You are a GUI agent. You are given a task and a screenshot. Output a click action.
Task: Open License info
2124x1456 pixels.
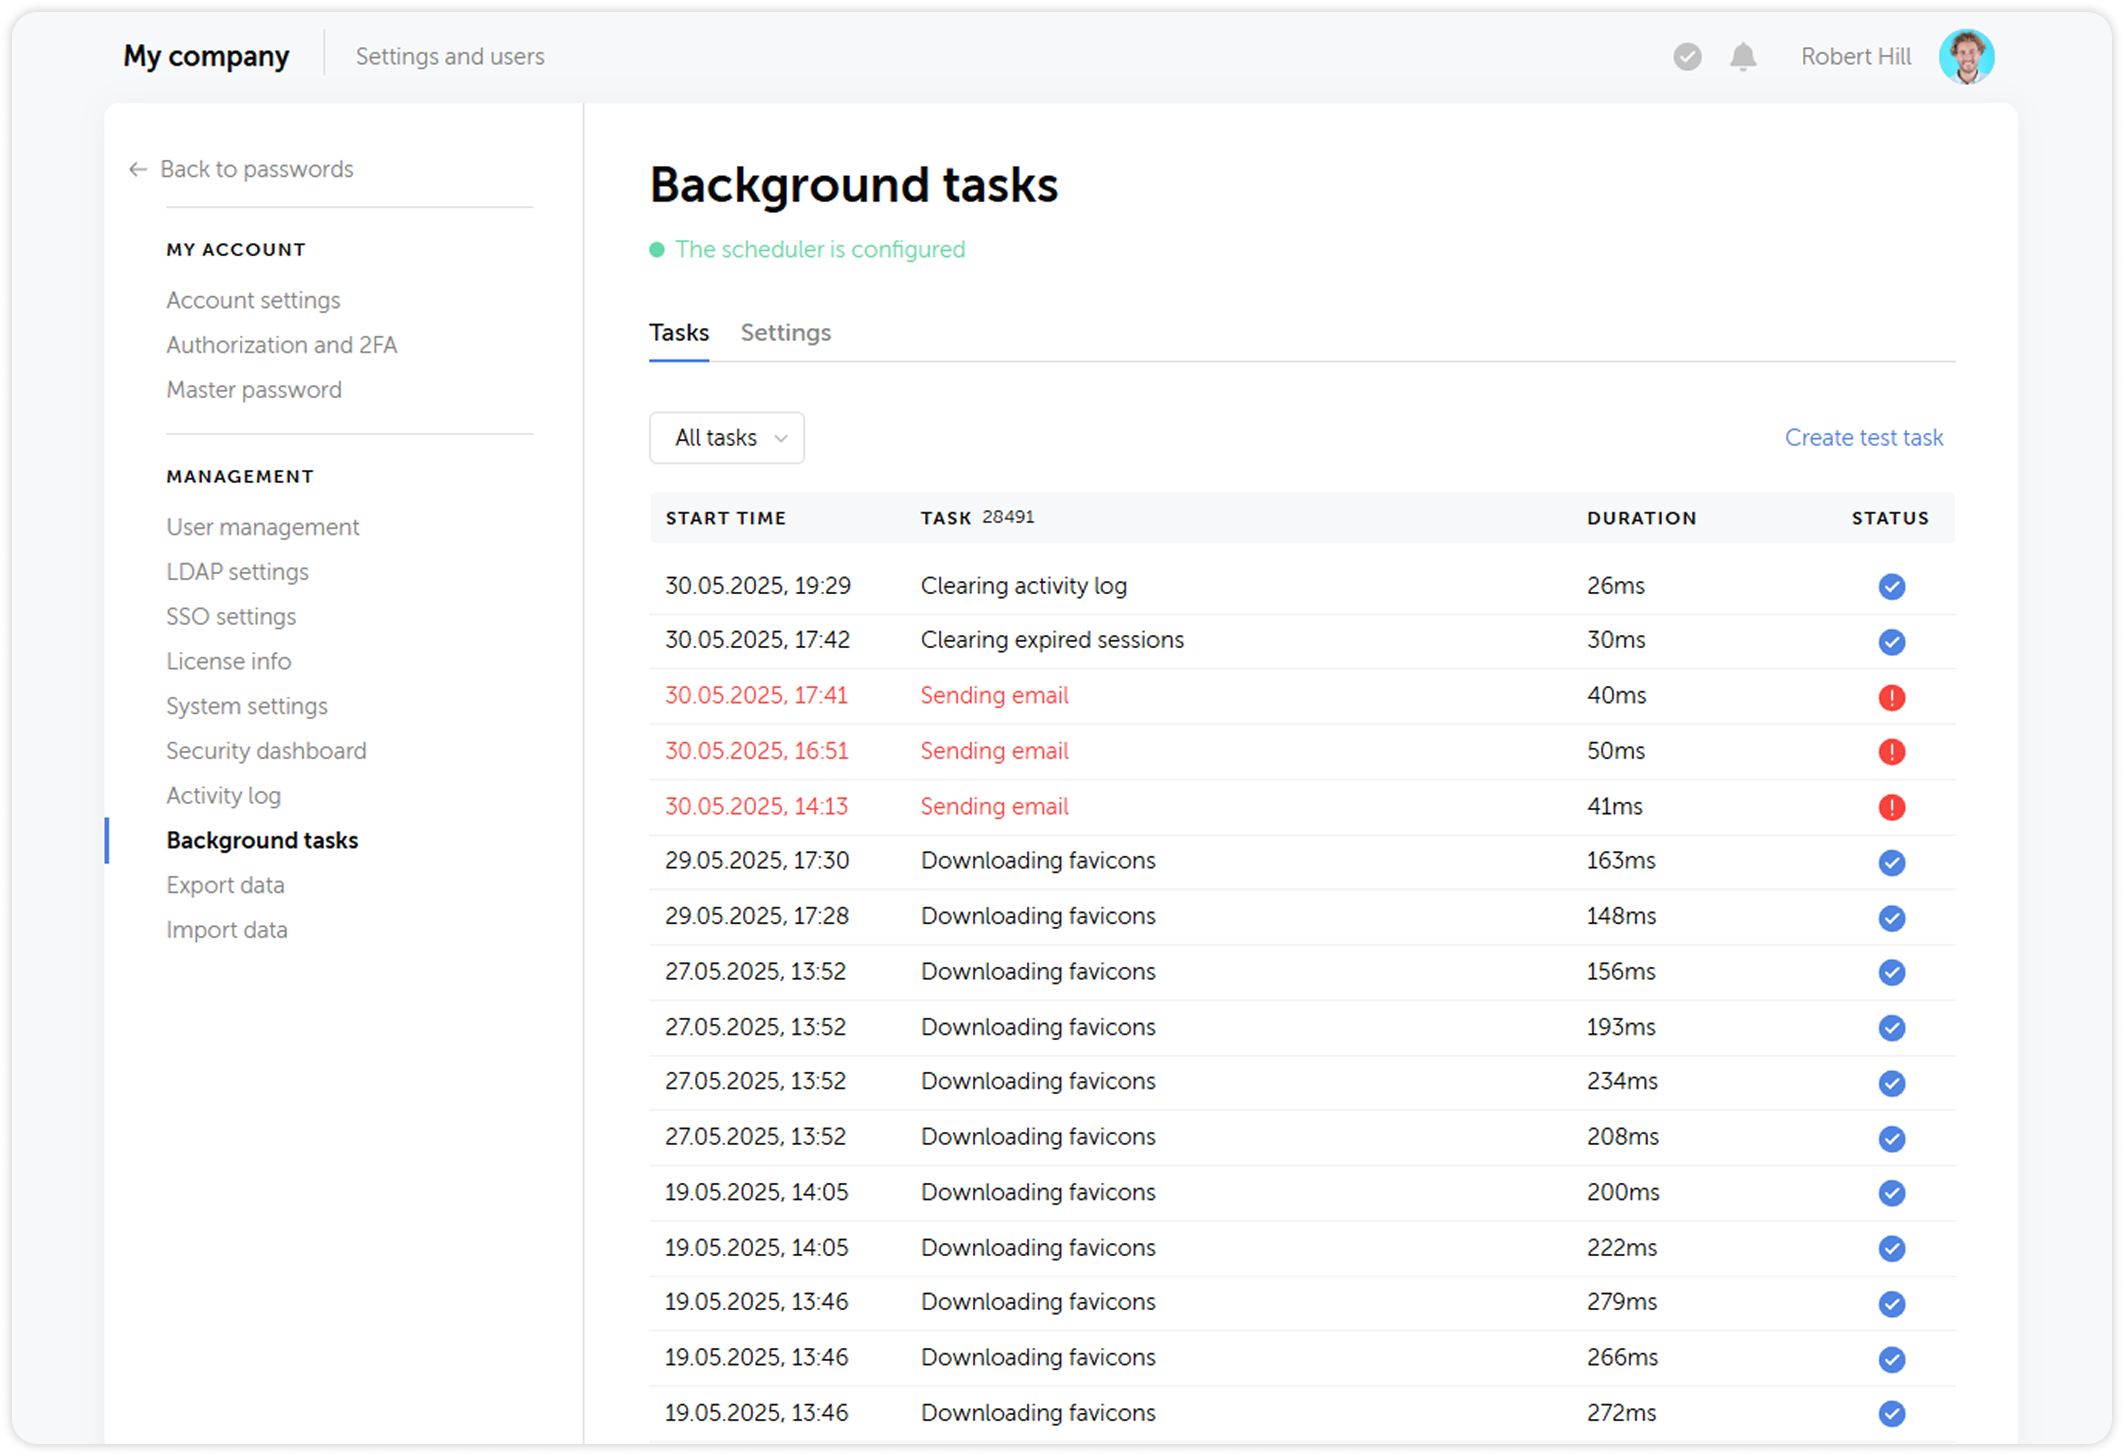[229, 662]
